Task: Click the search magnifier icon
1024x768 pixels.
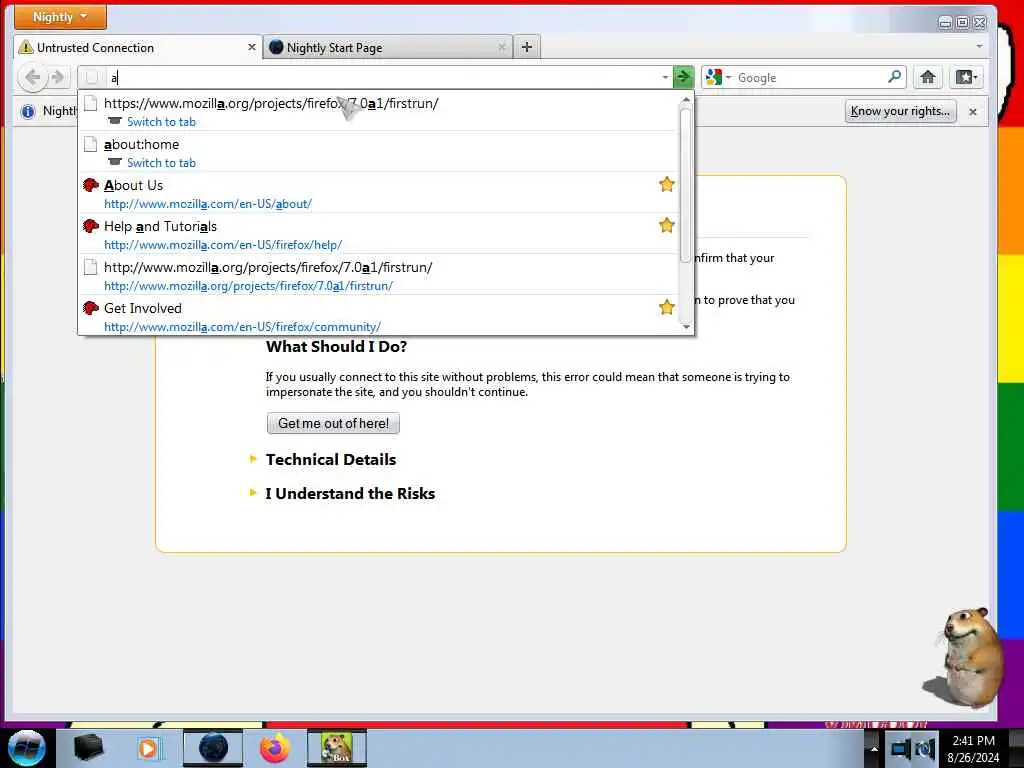Action: click(895, 77)
